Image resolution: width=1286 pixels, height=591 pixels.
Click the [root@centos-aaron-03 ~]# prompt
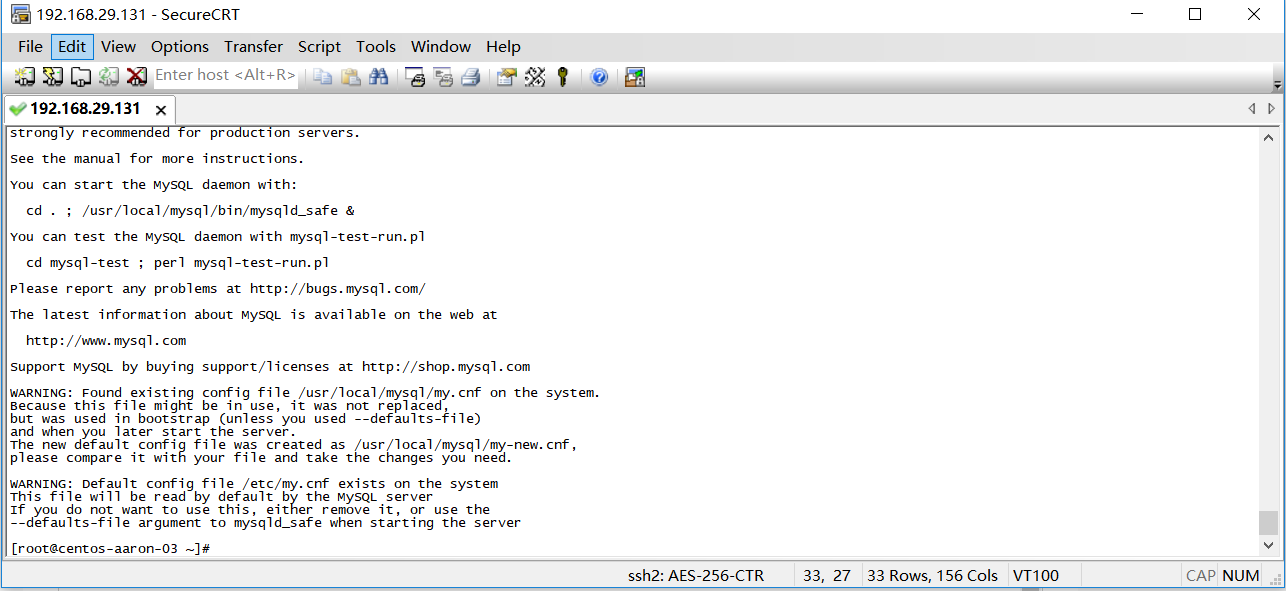[110, 549]
